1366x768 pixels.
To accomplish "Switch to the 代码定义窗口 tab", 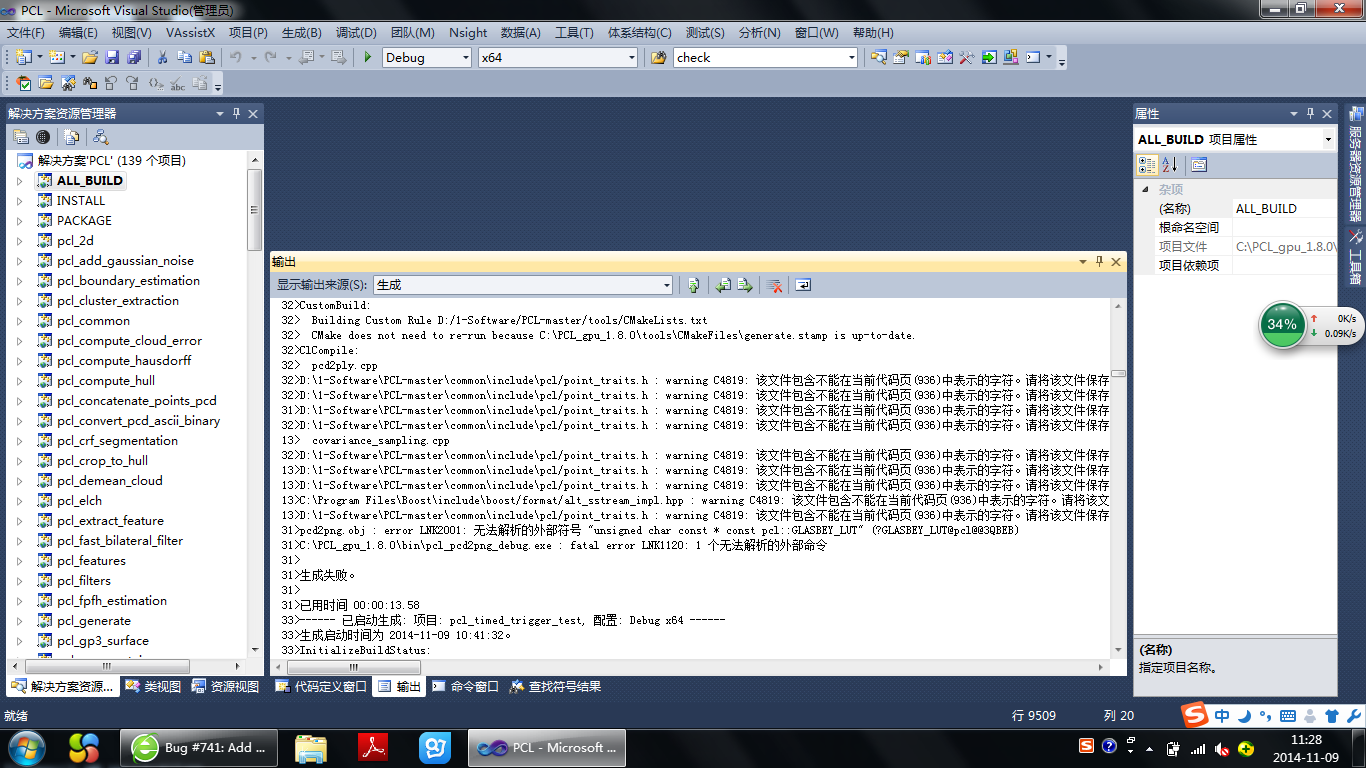I will pos(321,687).
